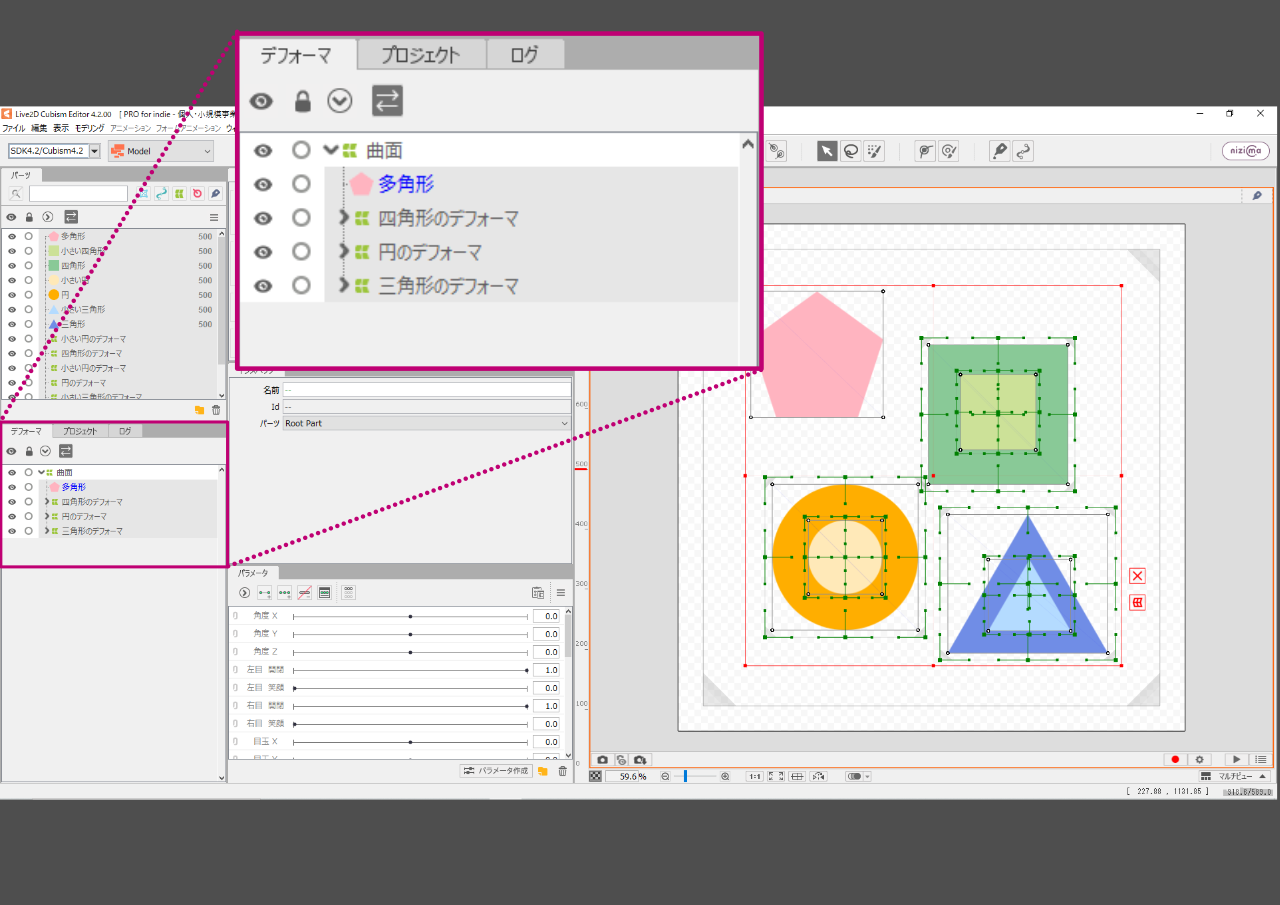Screen dimensions: 1280x905
Task: Click the swap arrows icon in Parts palette header
Action: [70, 217]
